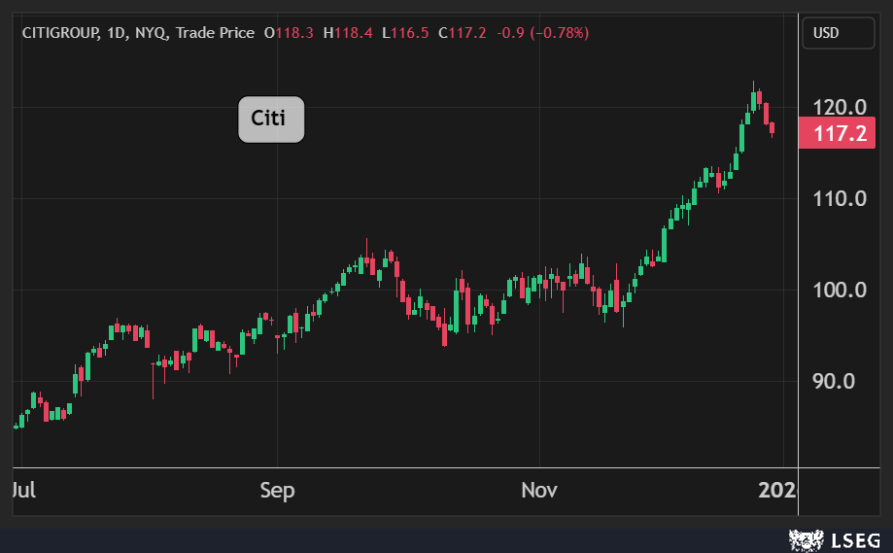Open the USD currency selector
Screen dimensions: 893x553
(x=825, y=33)
